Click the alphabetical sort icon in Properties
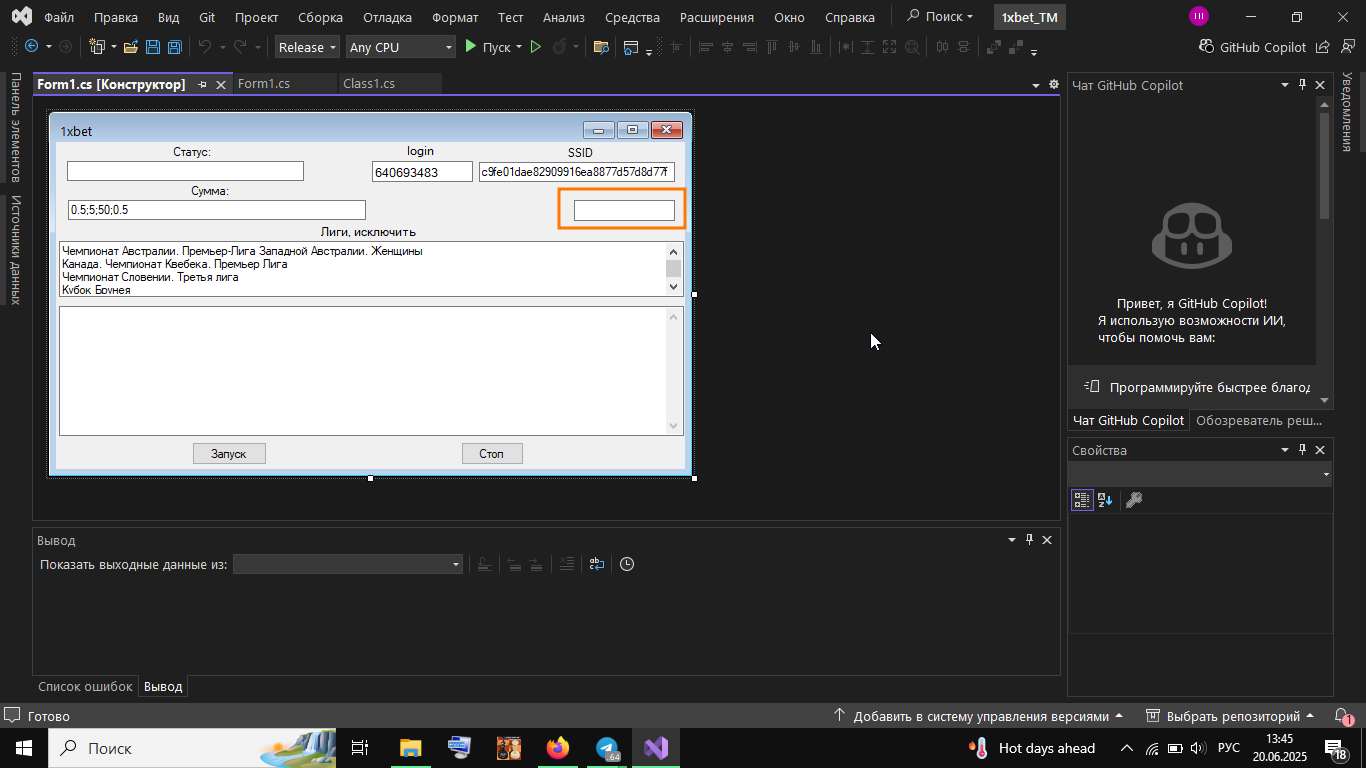The height and width of the screenshot is (768, 1366). pos(1105,500)
